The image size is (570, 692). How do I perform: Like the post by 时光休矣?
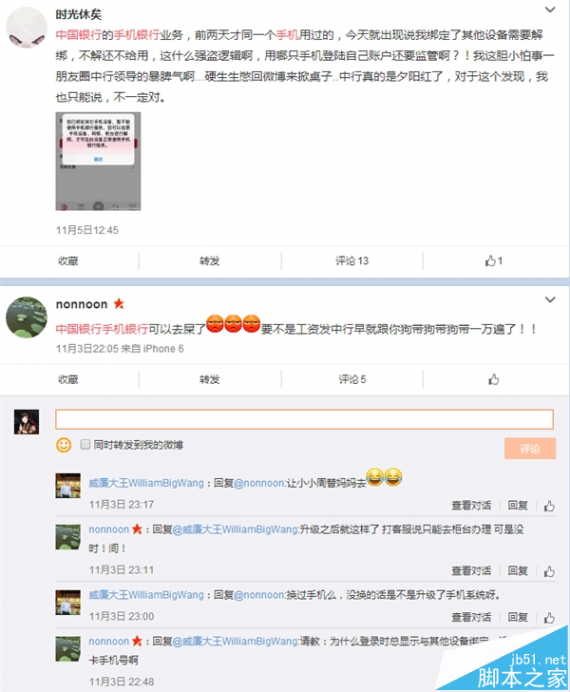493,261
